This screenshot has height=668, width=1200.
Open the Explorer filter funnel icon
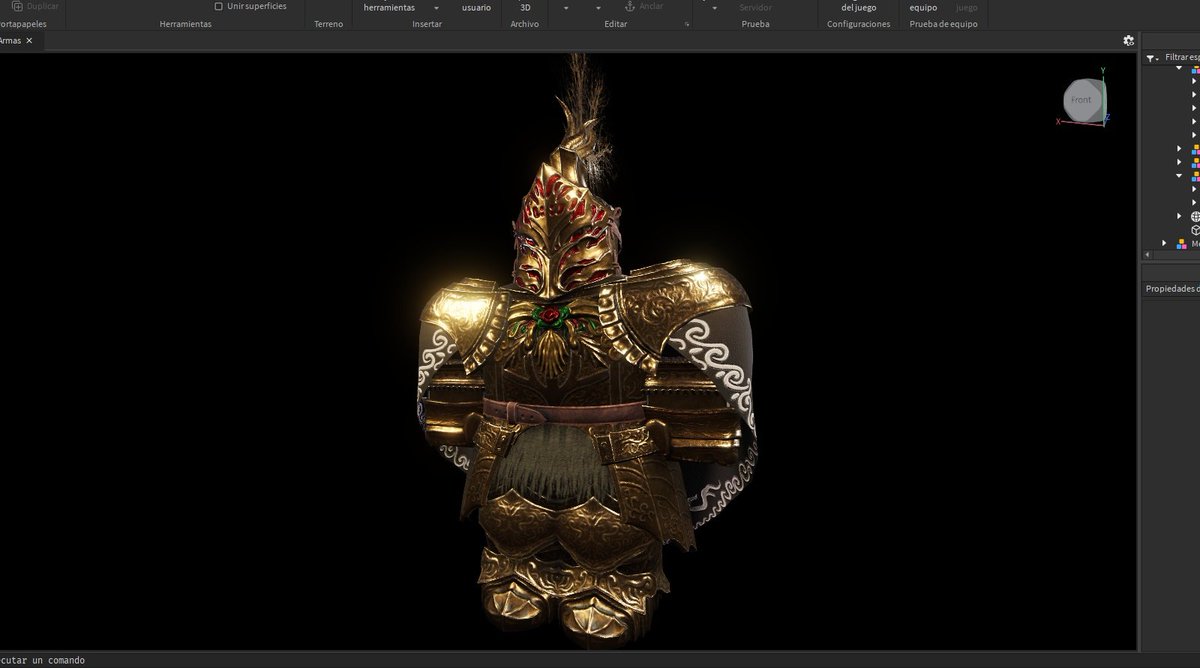[1150, 58]
